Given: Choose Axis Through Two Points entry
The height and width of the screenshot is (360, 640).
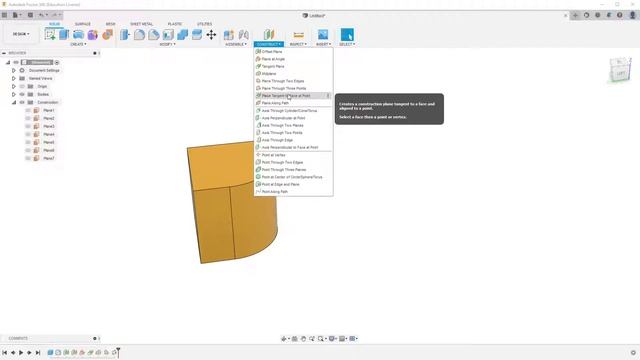Looking at the screenshot, I should (x=293, y=133).
